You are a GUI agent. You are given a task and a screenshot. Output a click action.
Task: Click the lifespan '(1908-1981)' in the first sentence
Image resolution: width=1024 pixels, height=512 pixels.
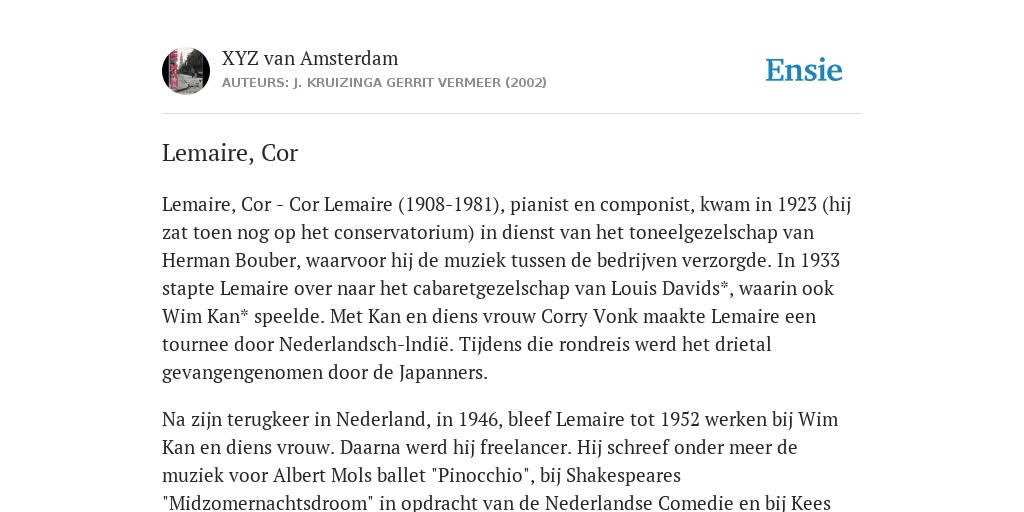click(451, 204)
